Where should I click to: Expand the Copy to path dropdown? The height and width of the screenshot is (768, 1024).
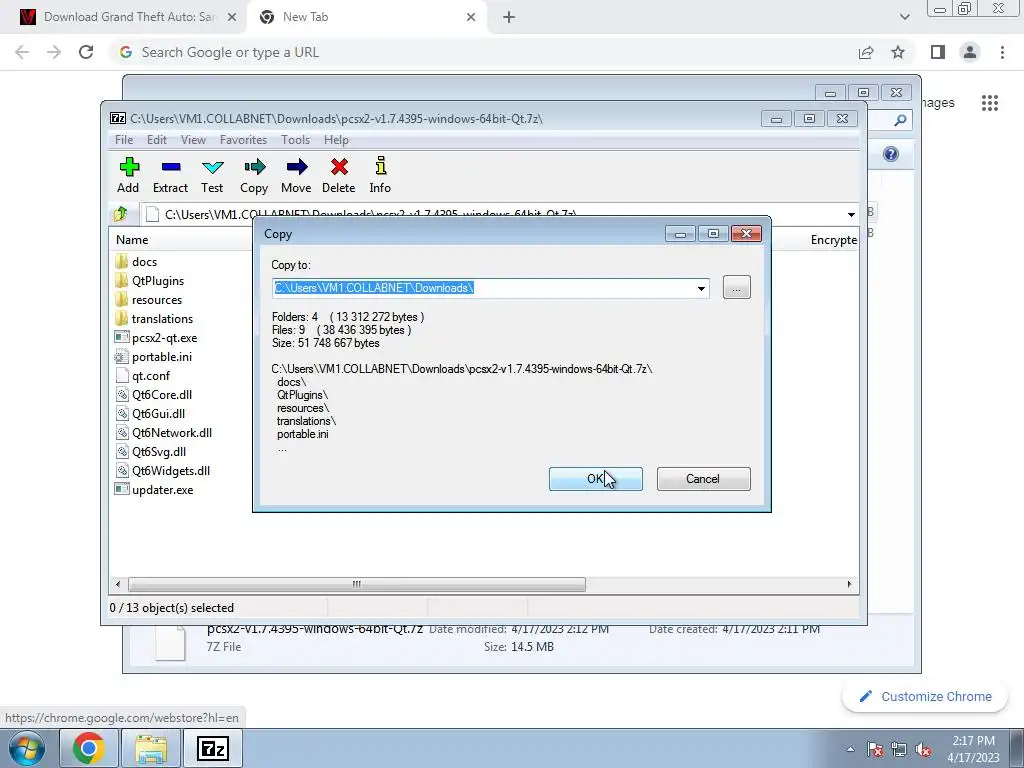(x=701, y=288)
